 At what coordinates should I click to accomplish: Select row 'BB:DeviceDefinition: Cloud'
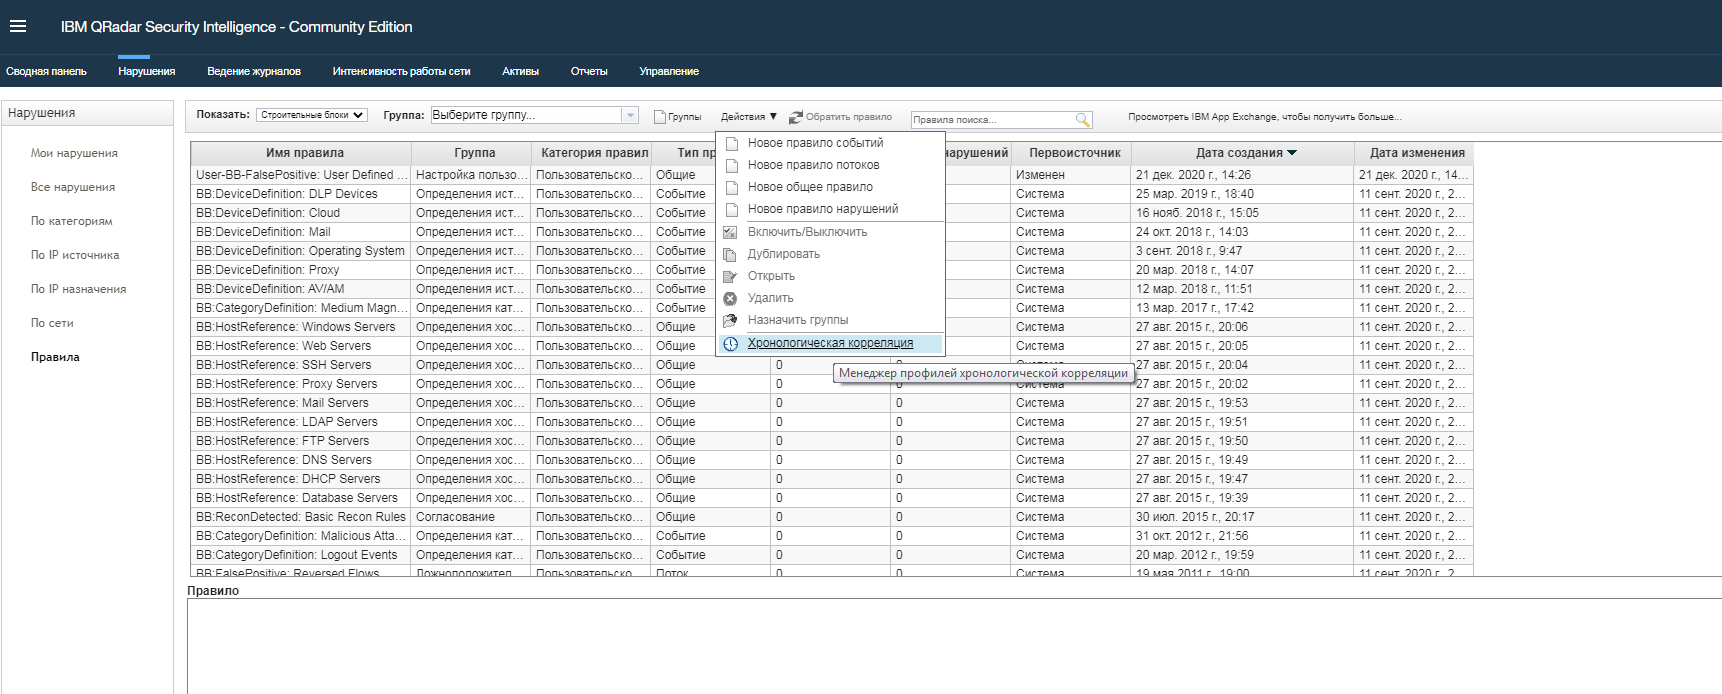(831, 213)
